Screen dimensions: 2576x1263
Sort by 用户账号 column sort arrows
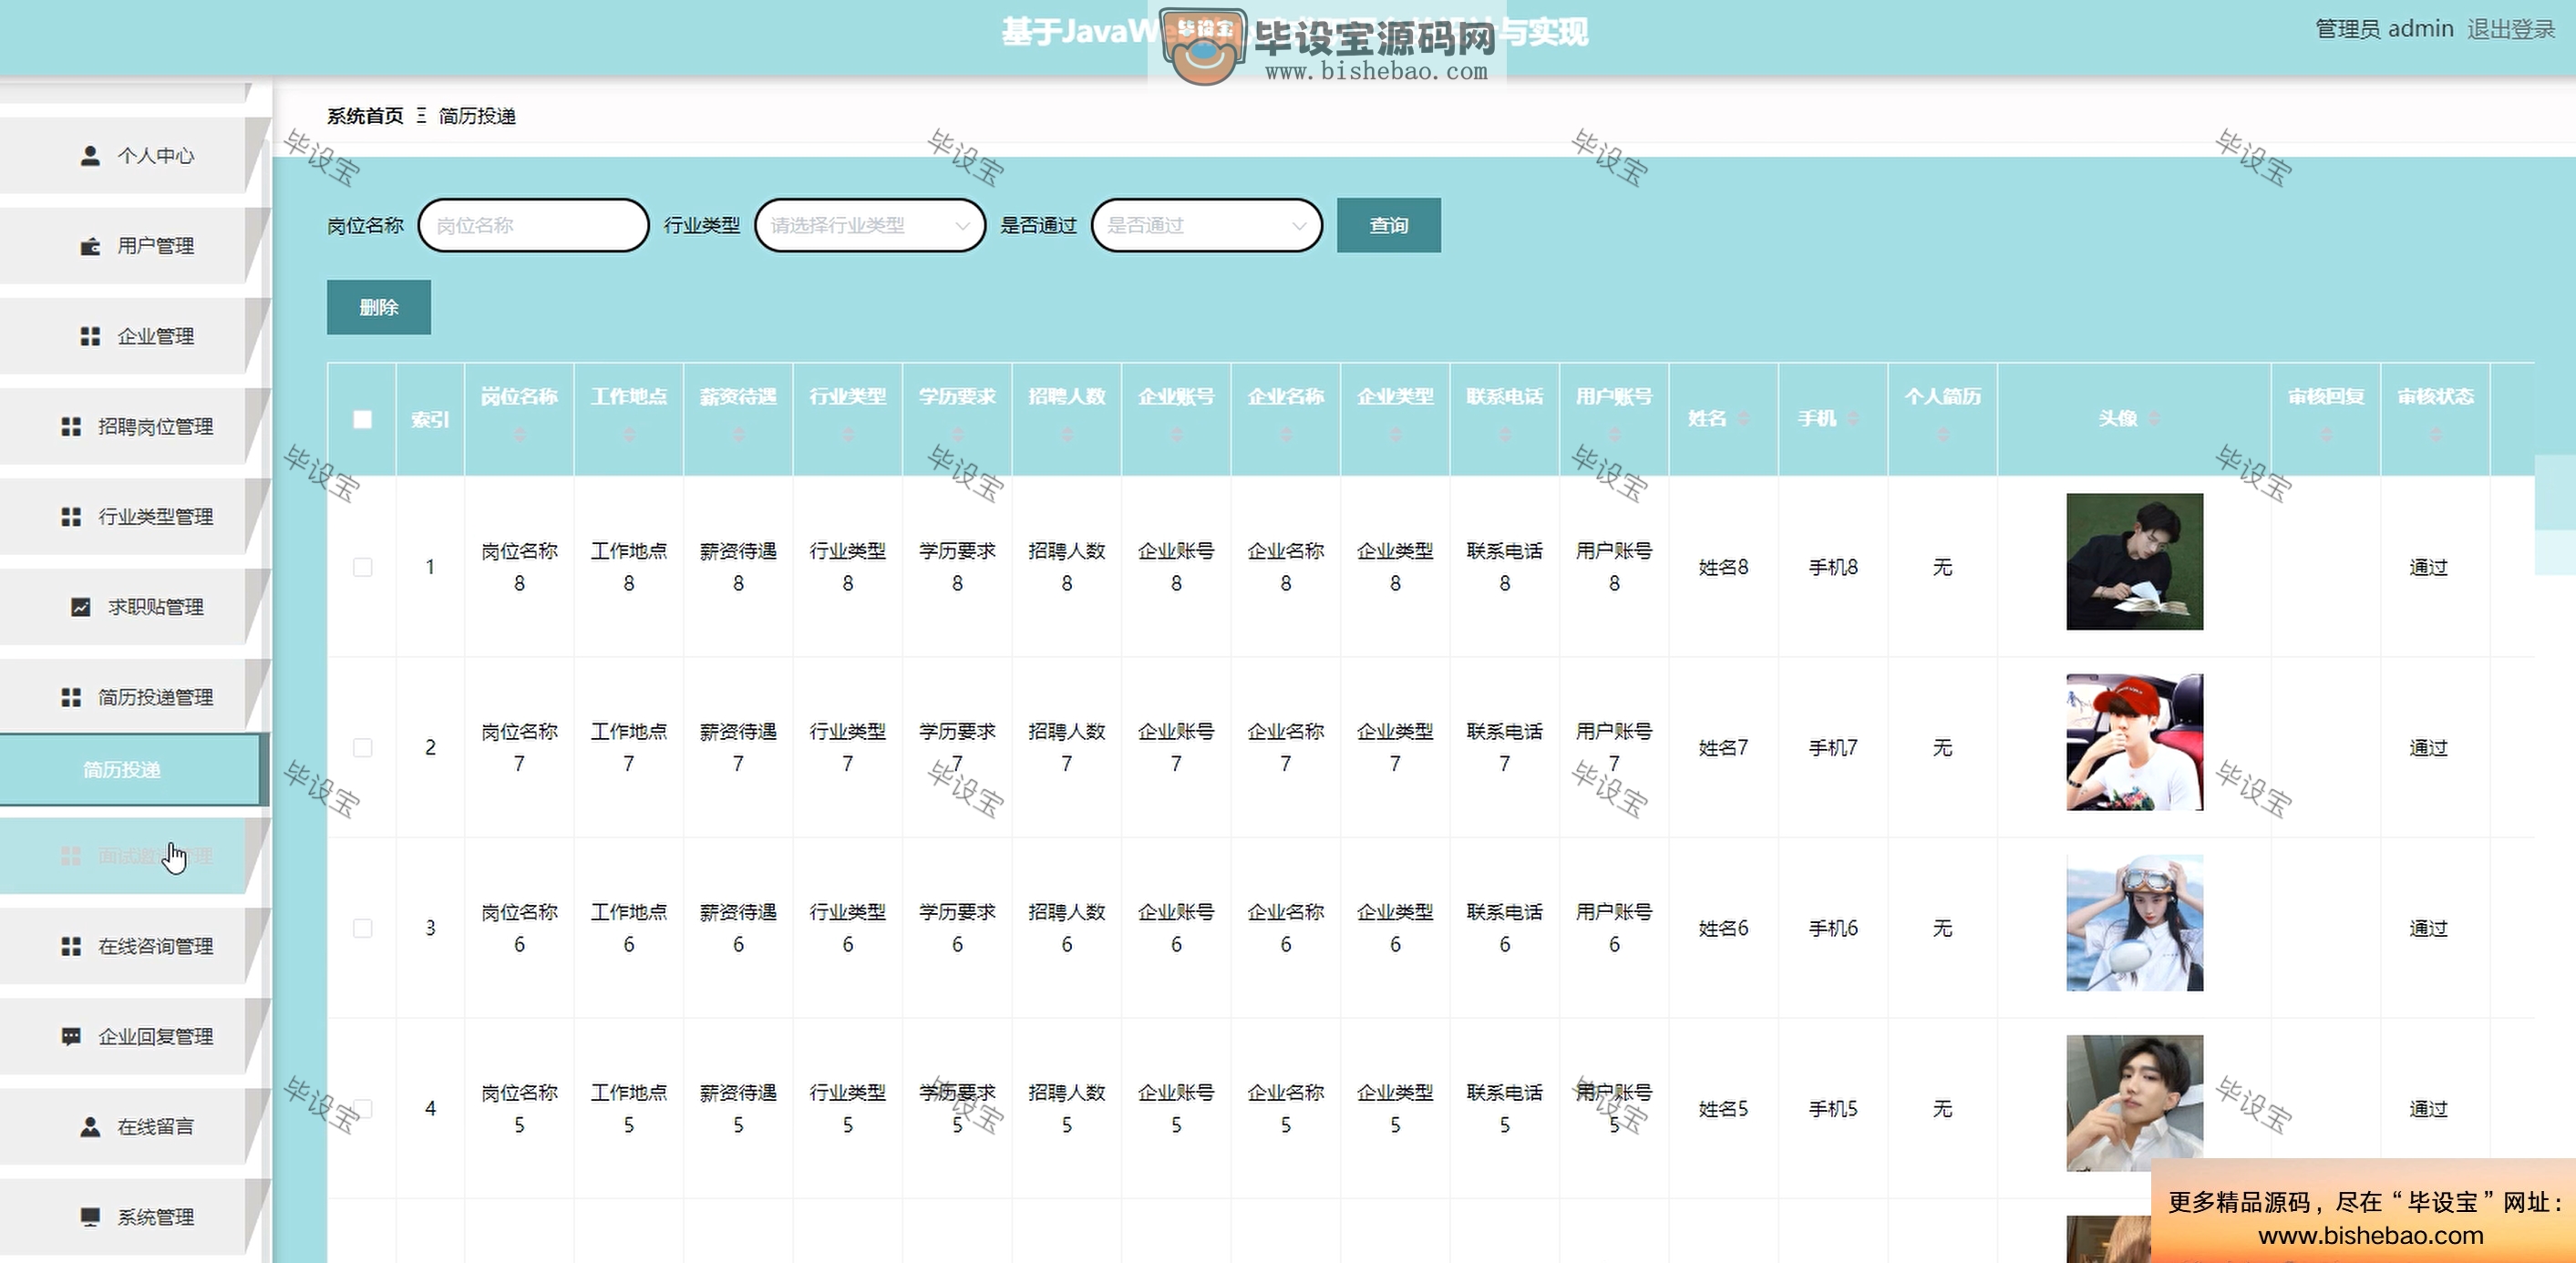[1614, 435]
